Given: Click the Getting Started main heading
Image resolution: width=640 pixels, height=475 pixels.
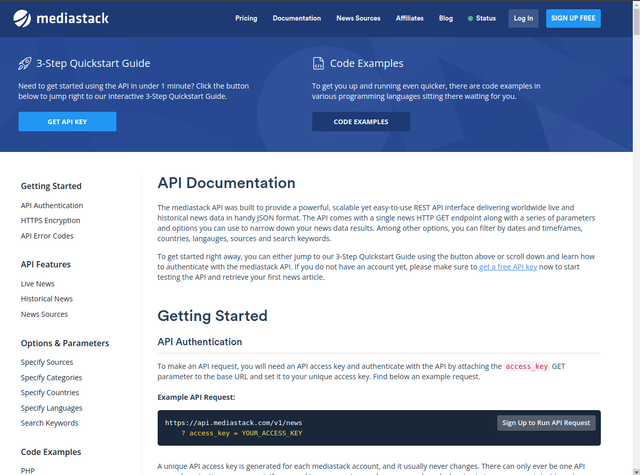Looking at the screenshot, I should [212, 316].
